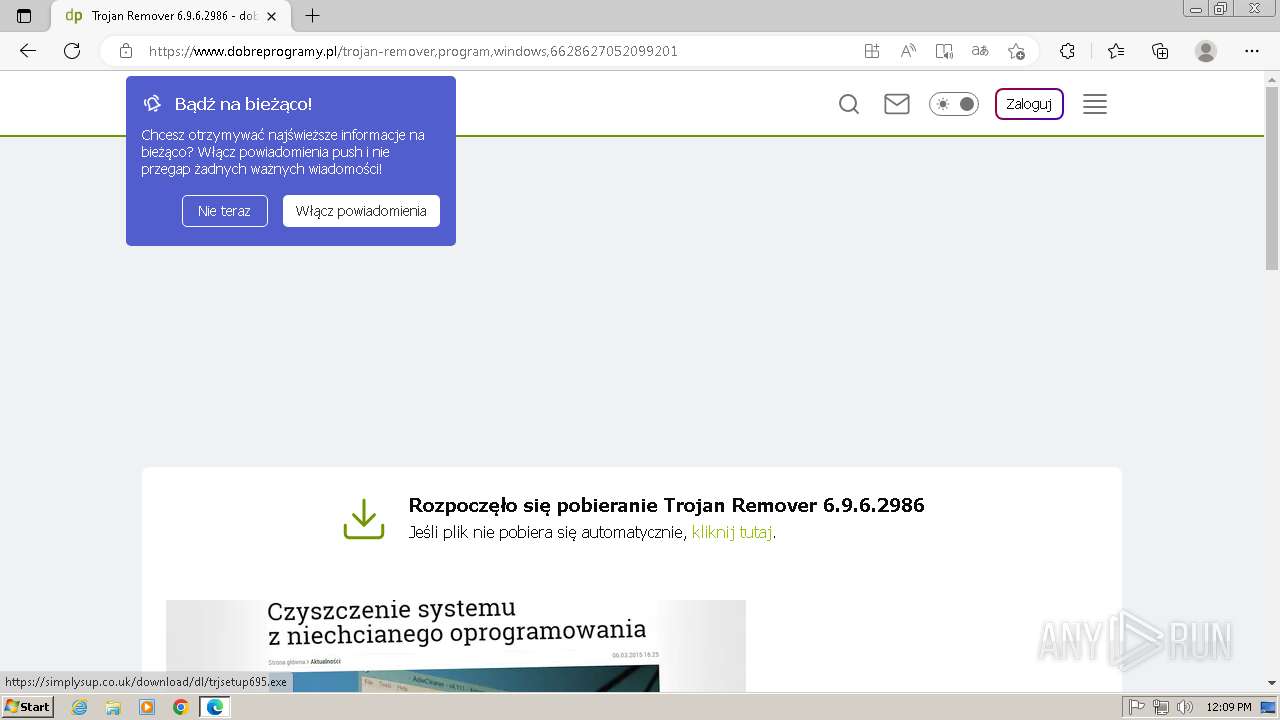1280x720 pixels.
Task: Open the Translate page icon
Action: point(980,51)
